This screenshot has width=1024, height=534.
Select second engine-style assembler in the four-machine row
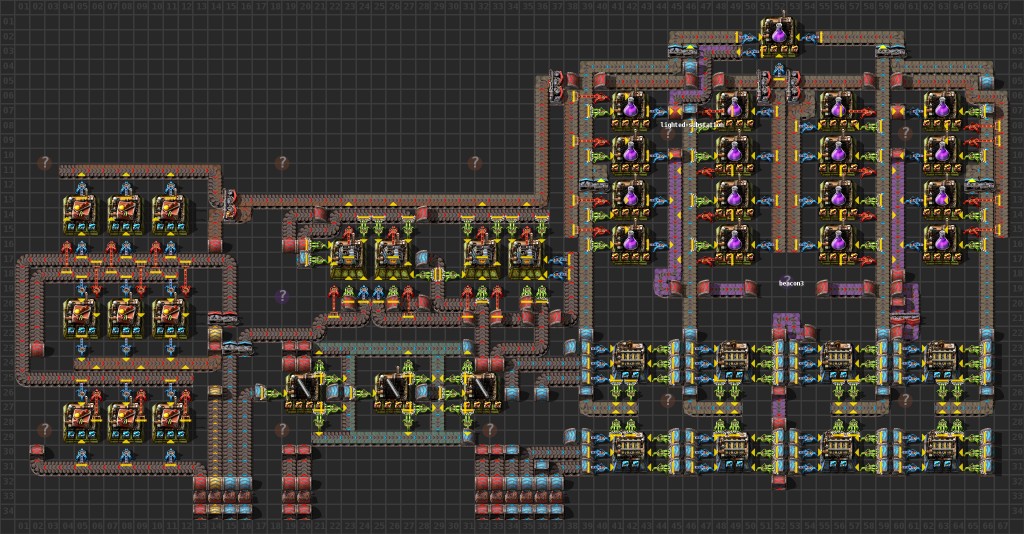[392, 259]
